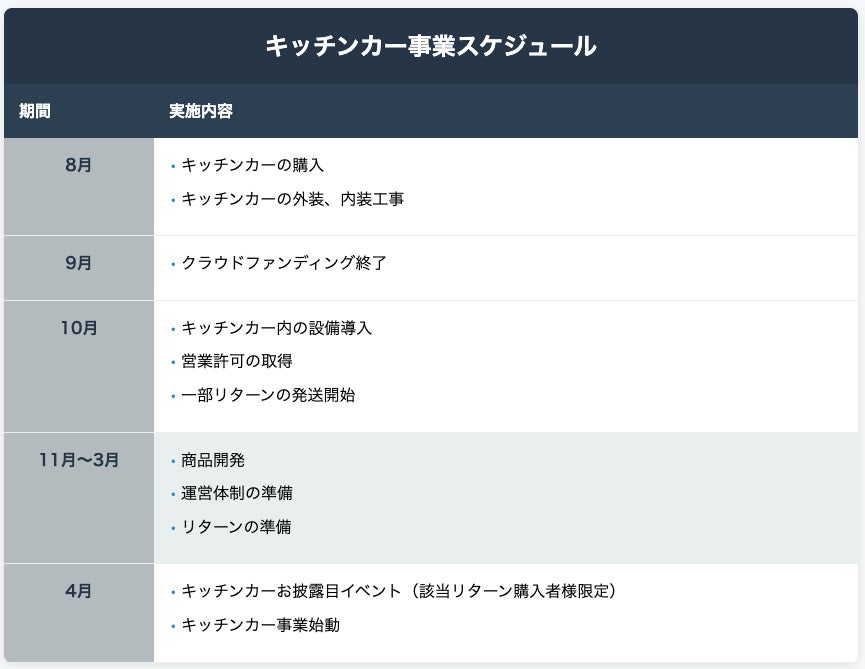This screenshot has height=669, width=865.
Task: Click the 8月 period cell
Action: click(78, 166)
